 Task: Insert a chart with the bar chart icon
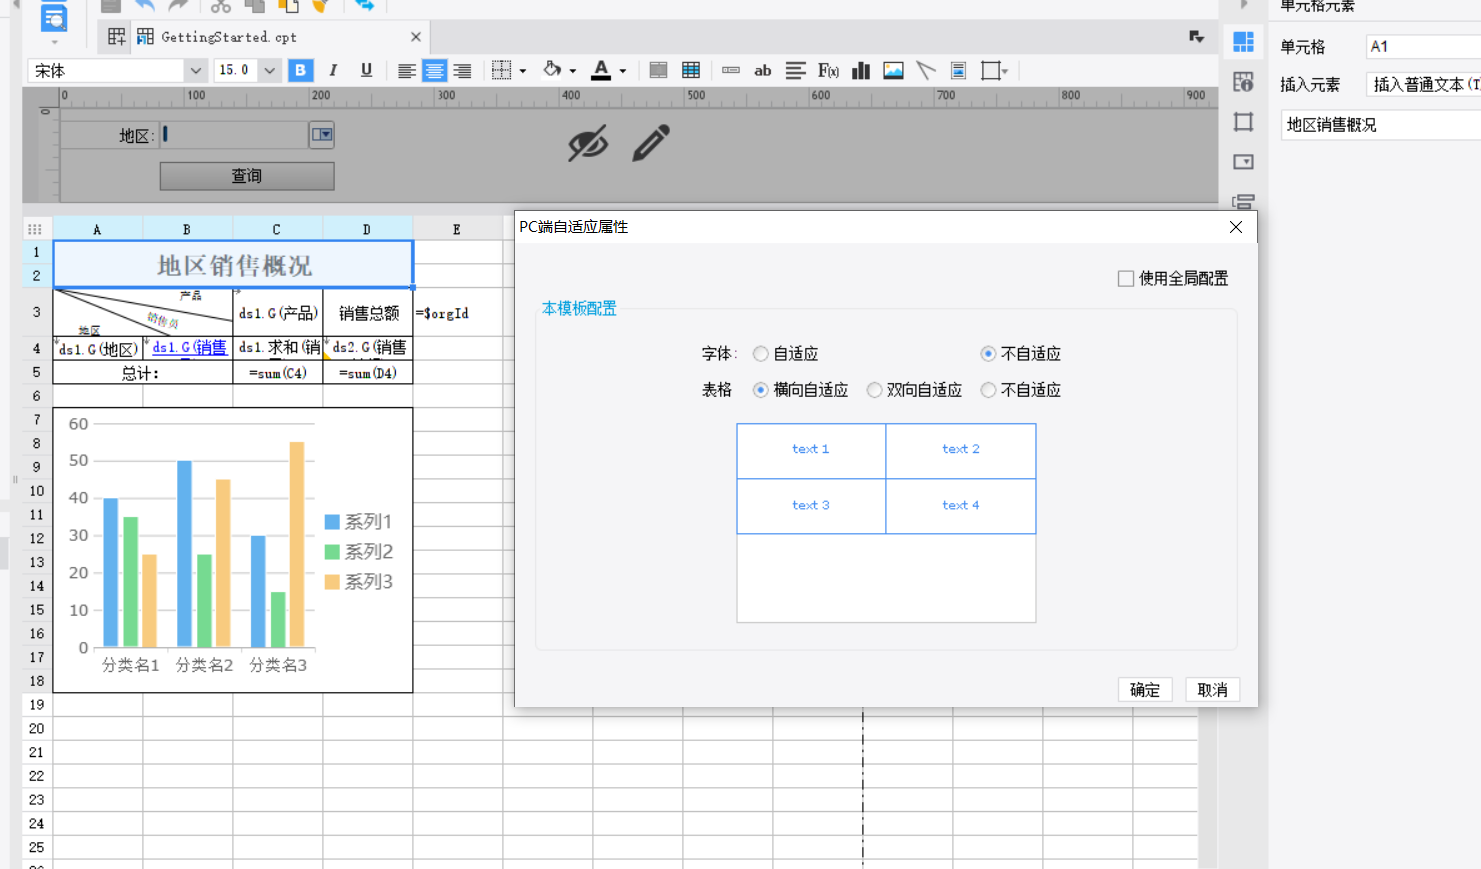coord(861,70)
